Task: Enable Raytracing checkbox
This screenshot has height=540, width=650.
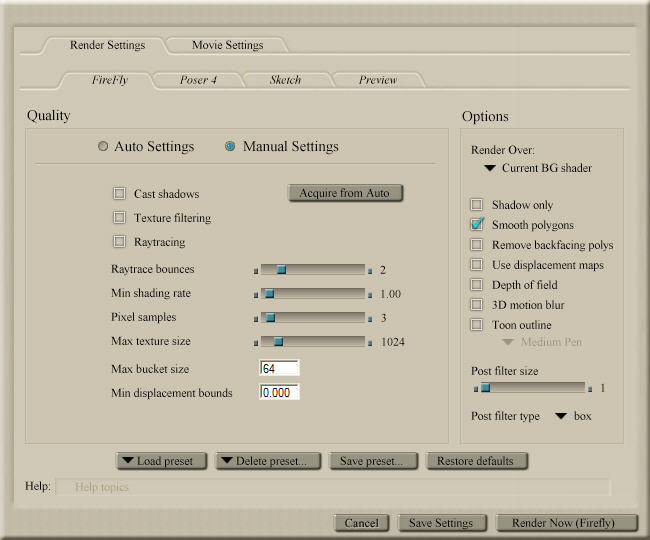Action: 120,242
